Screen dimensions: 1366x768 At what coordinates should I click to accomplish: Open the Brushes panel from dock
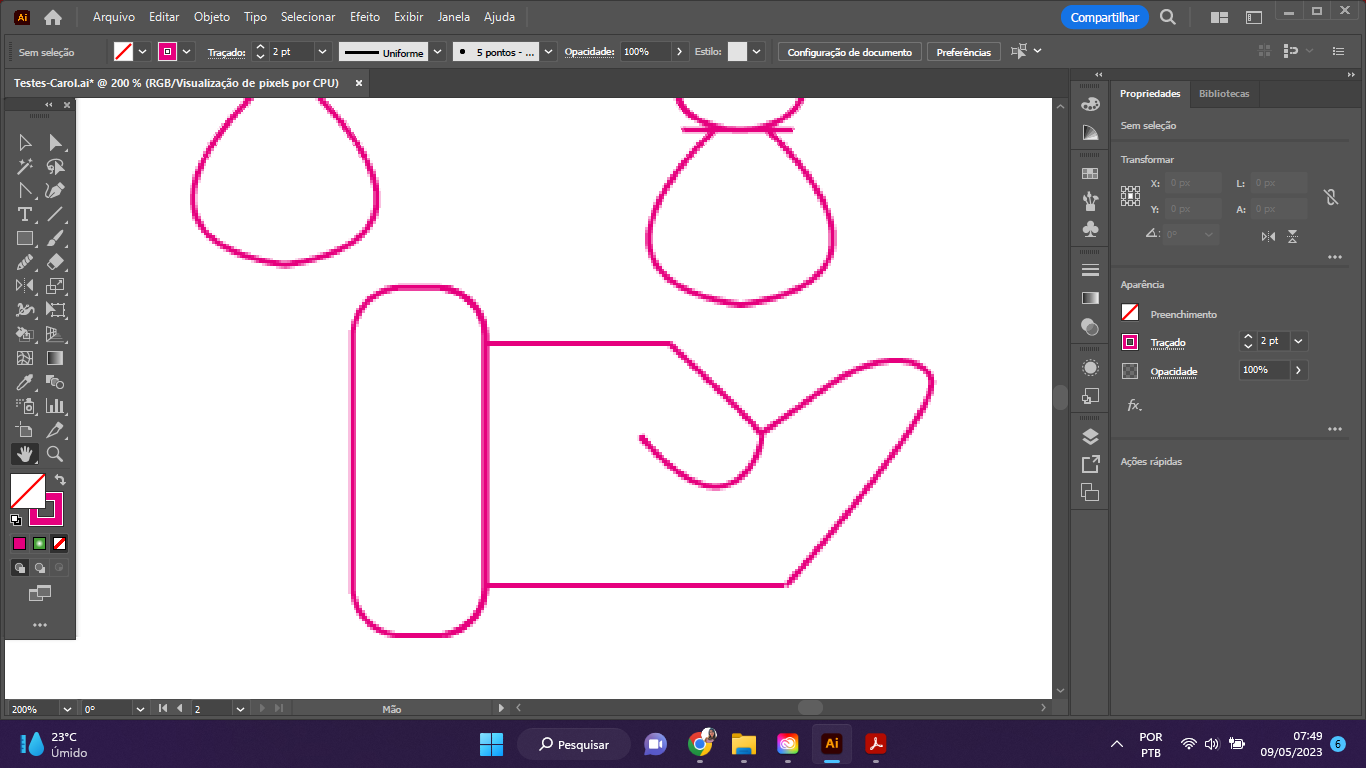(1090, 201)
